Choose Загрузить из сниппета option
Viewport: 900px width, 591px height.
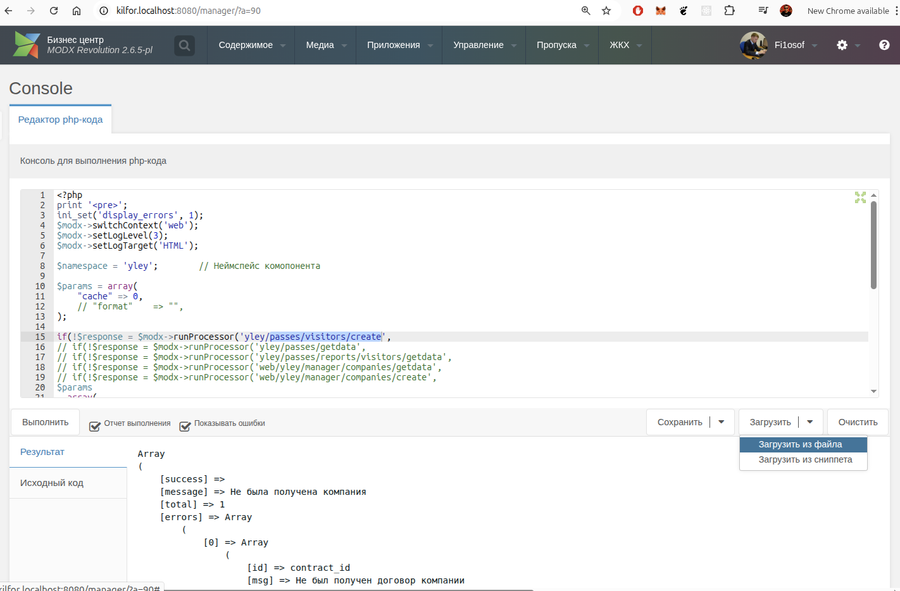pos(803,460)
